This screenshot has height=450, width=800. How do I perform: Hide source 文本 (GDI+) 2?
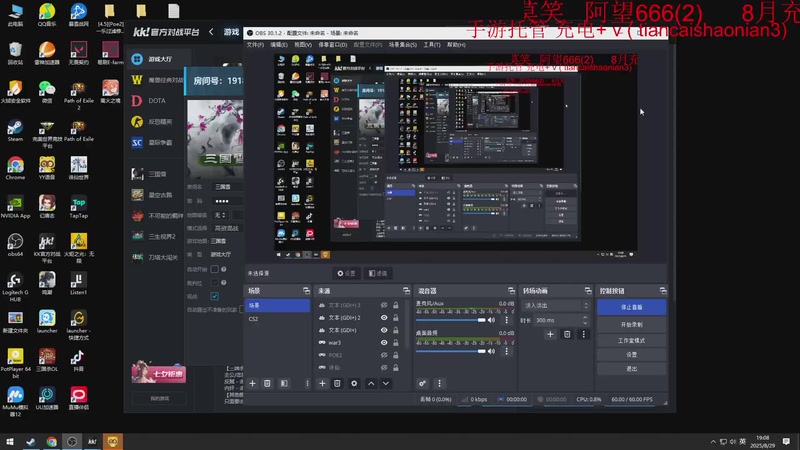click(384, 317)
